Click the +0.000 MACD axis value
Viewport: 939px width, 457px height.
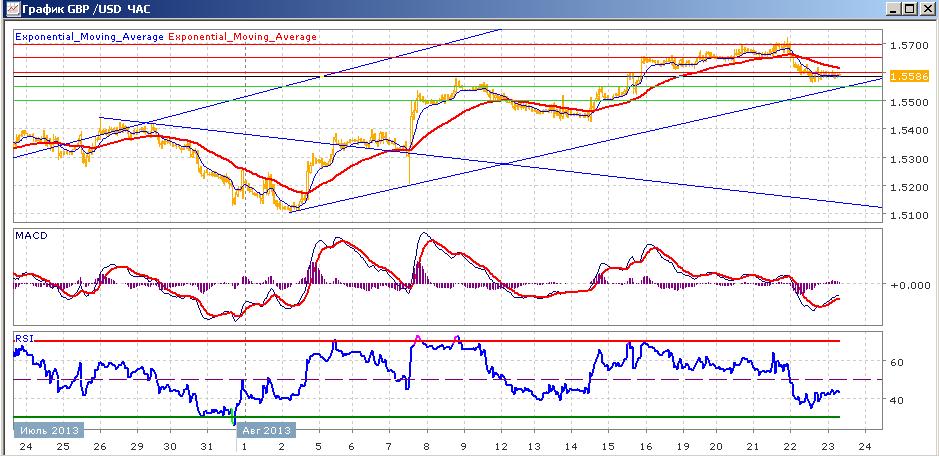coord(910,285)
